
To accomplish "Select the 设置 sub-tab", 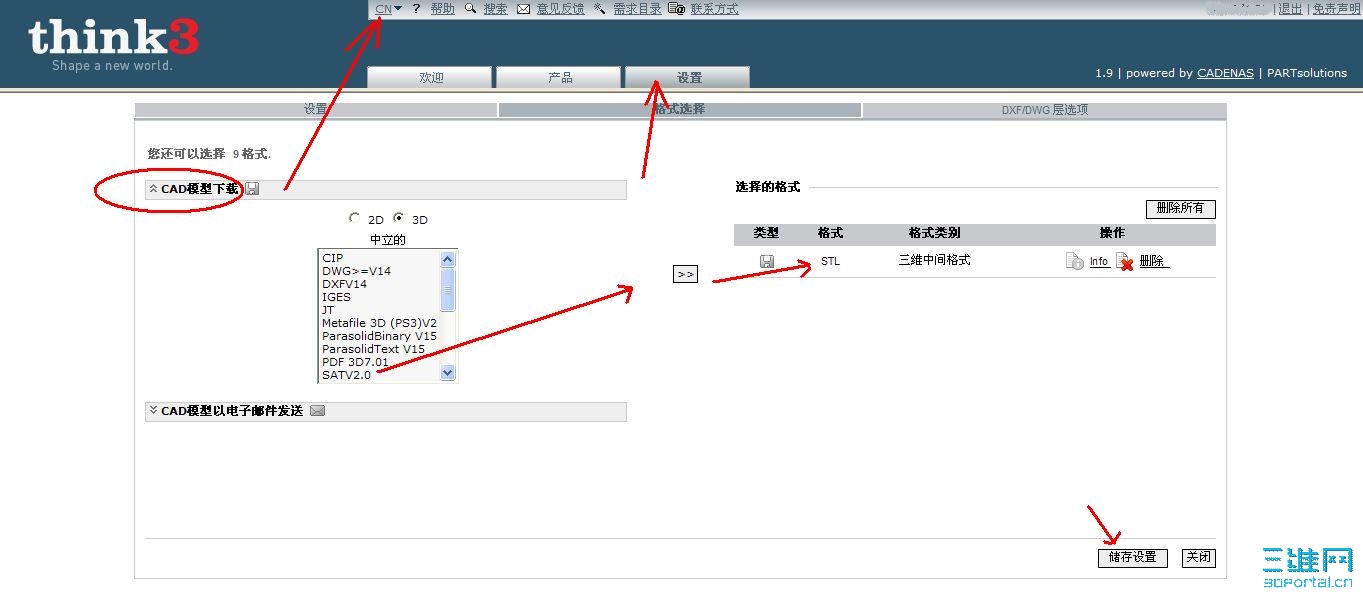I will [316, 110].
